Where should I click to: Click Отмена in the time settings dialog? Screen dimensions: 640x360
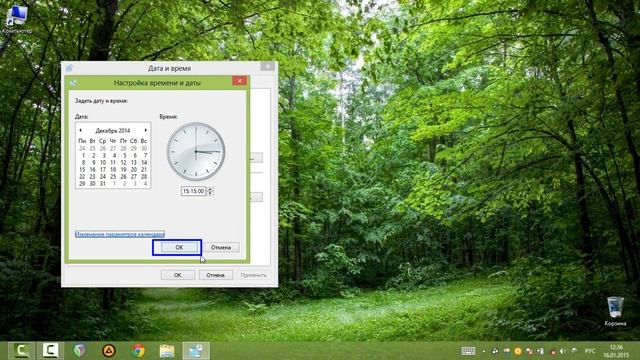pyautogui.click(x=221, y=247)
